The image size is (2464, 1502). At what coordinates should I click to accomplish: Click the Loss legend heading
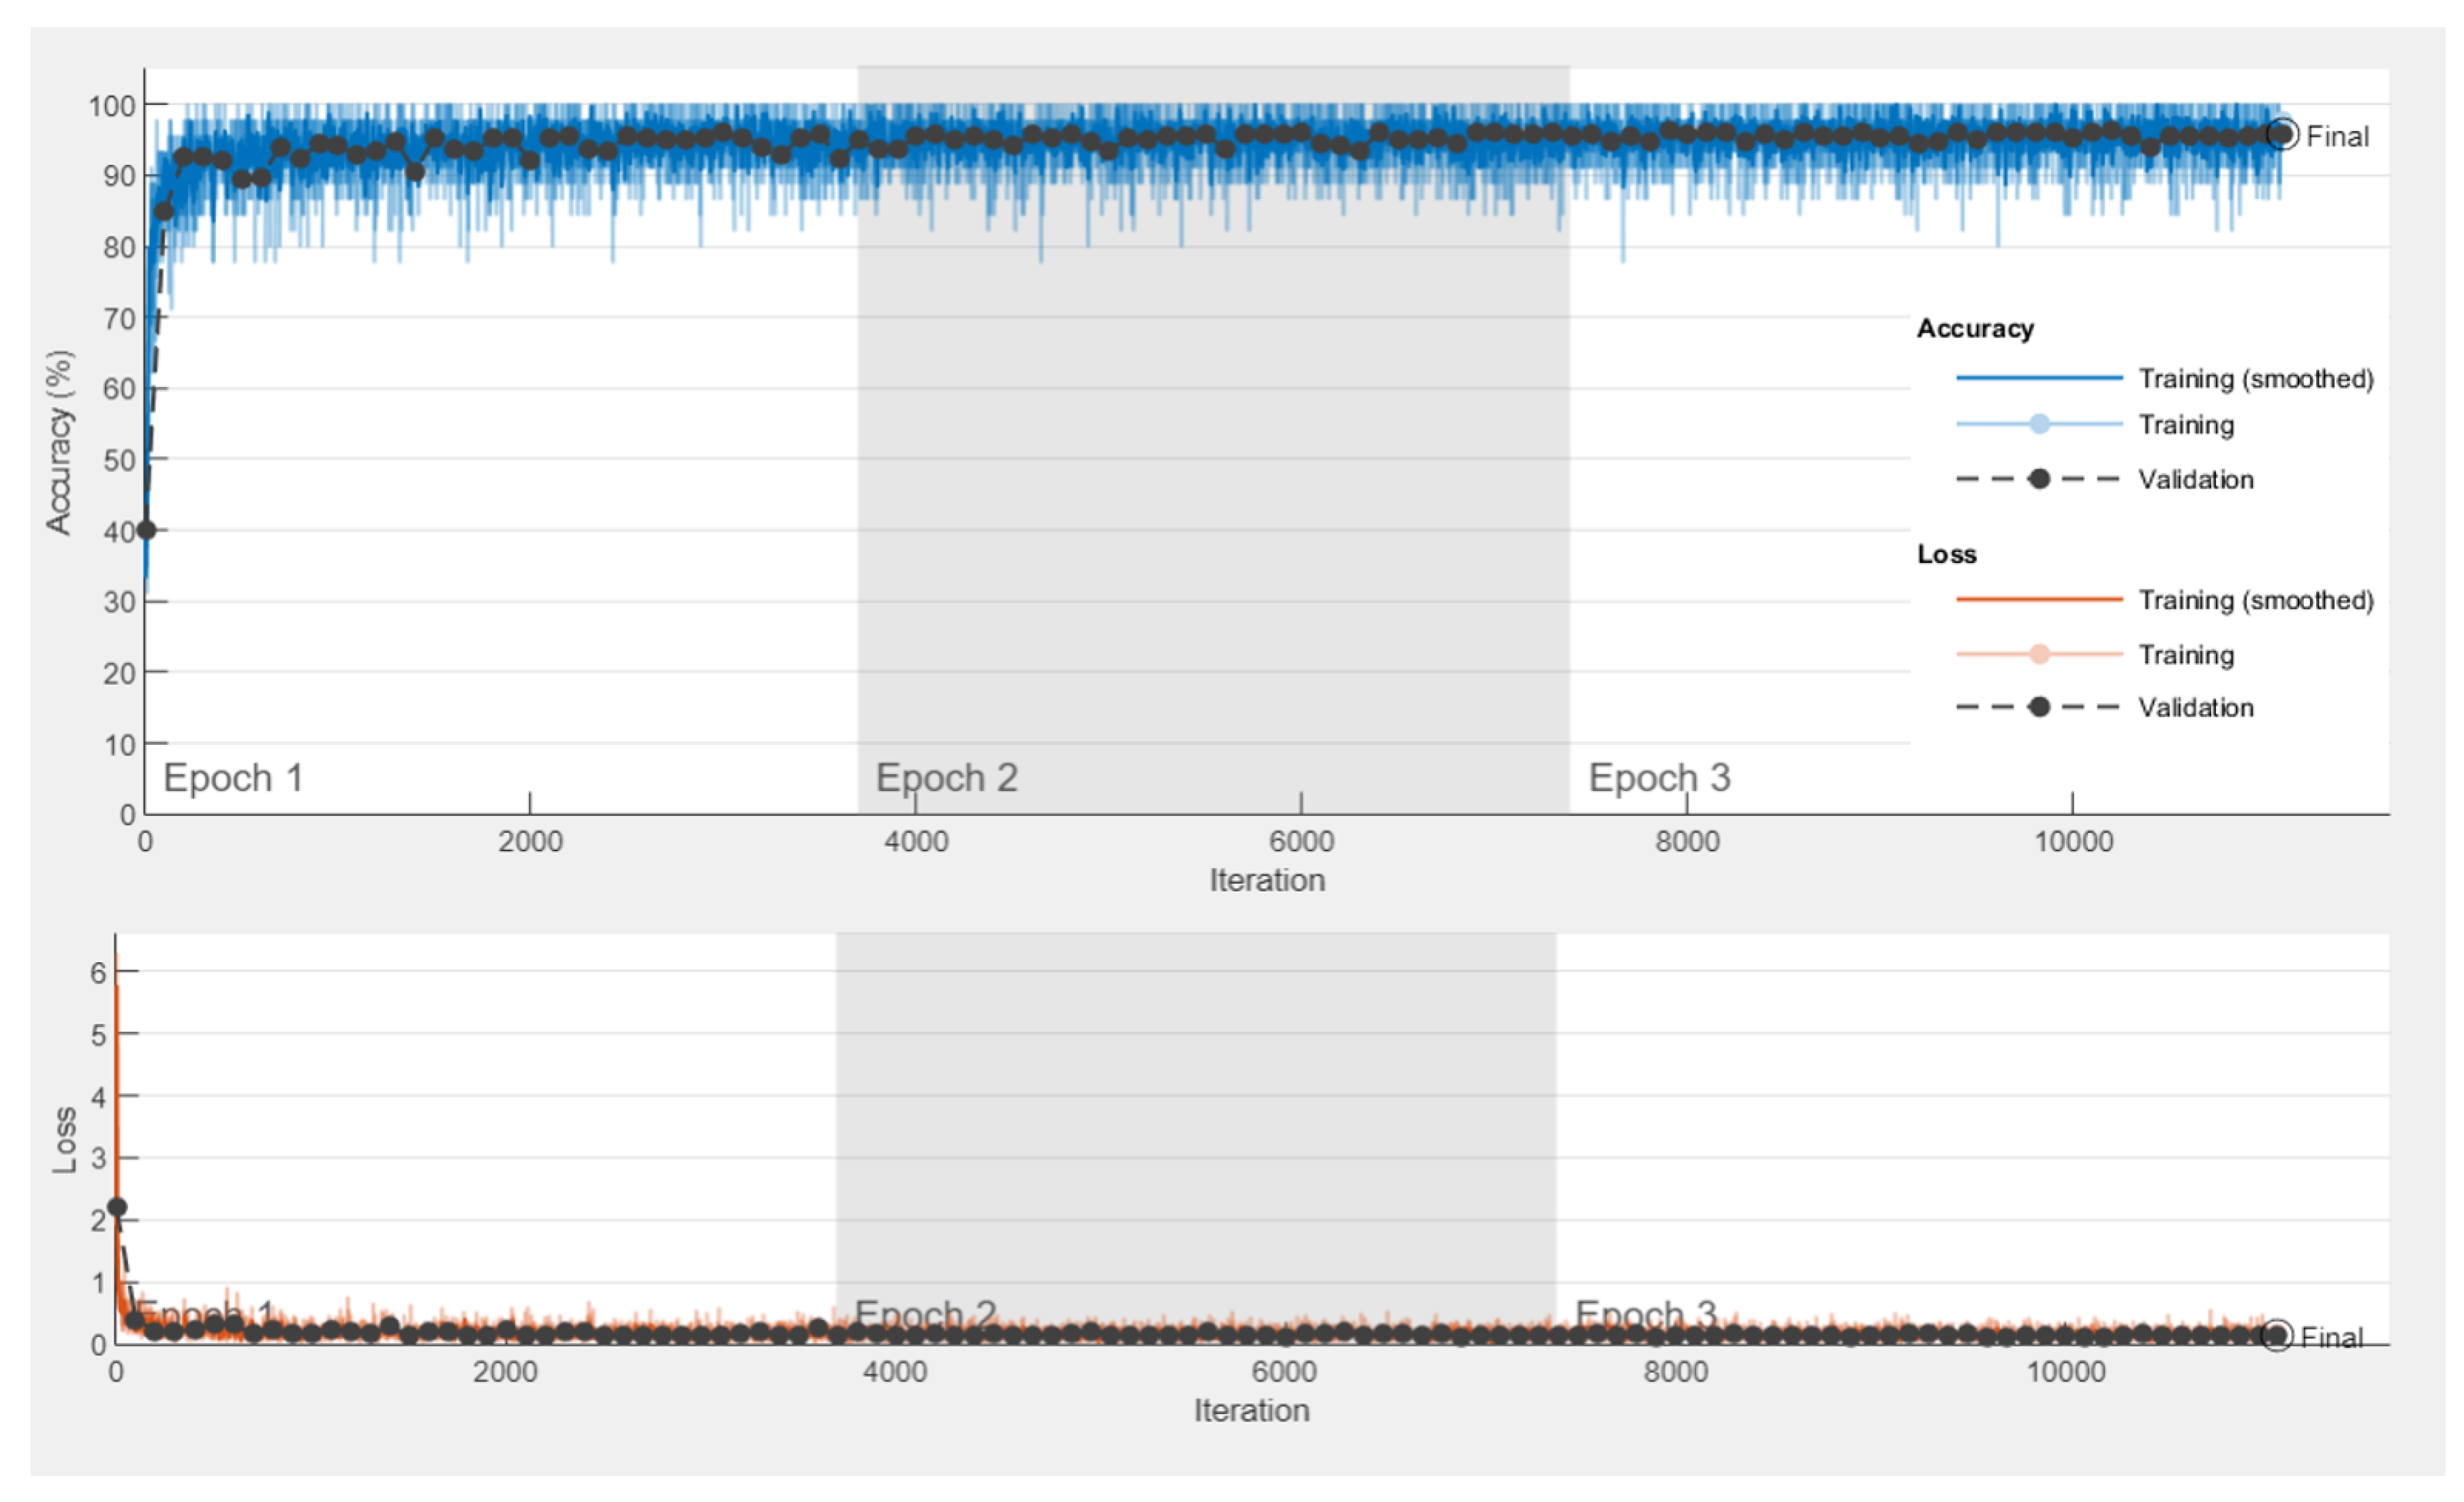(x=1946, y=554)
